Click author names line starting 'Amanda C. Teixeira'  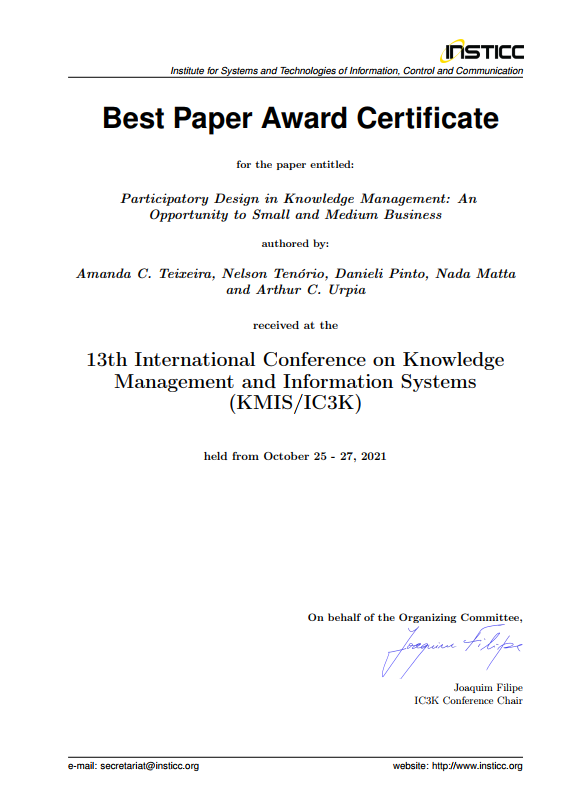point(296,274)
